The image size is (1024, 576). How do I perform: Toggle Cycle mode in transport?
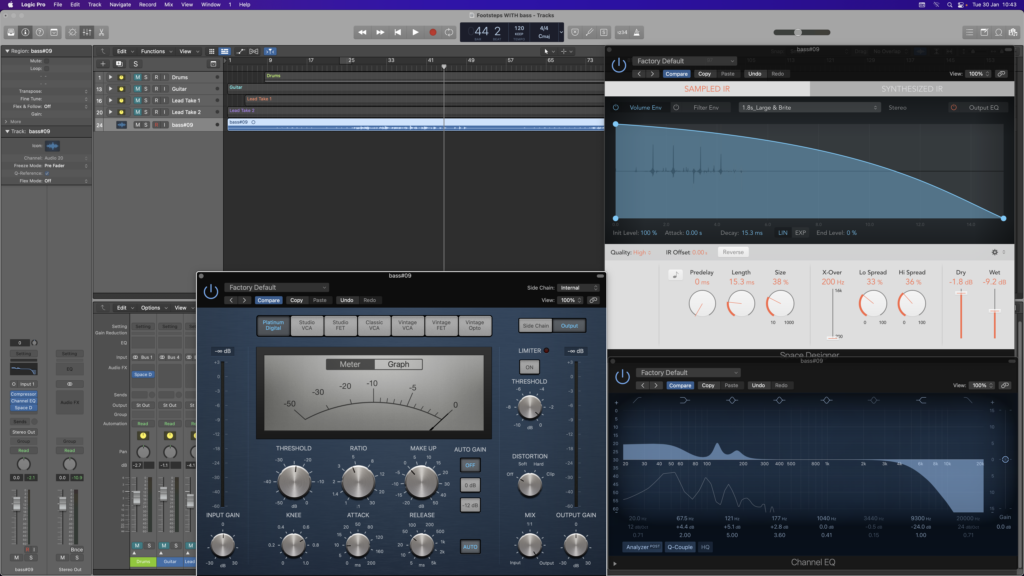pyautogui.click(x=449, y=32)
